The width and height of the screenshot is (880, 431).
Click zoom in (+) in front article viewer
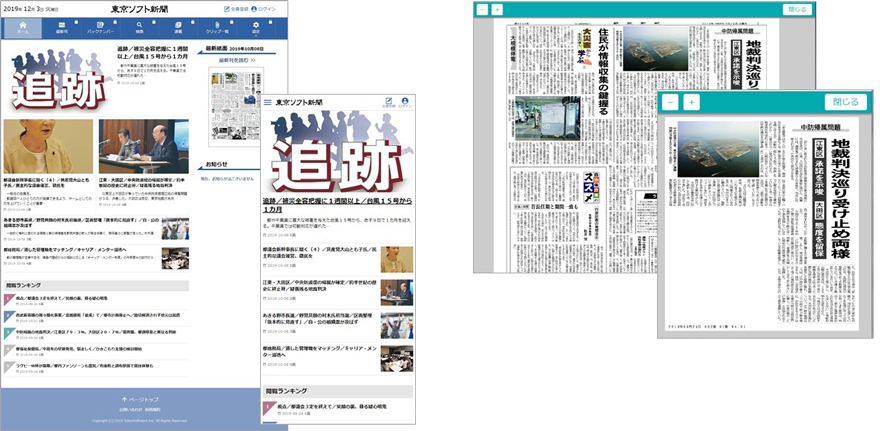coord(691,103)
